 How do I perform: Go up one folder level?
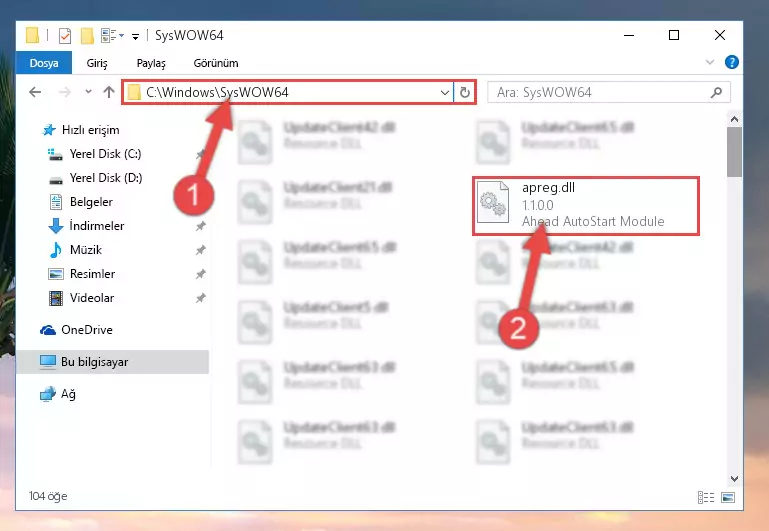pos(109,92)
